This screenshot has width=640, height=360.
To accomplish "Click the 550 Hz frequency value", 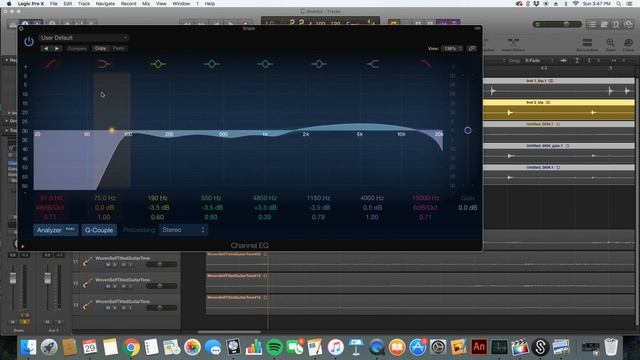I will 211,198.
